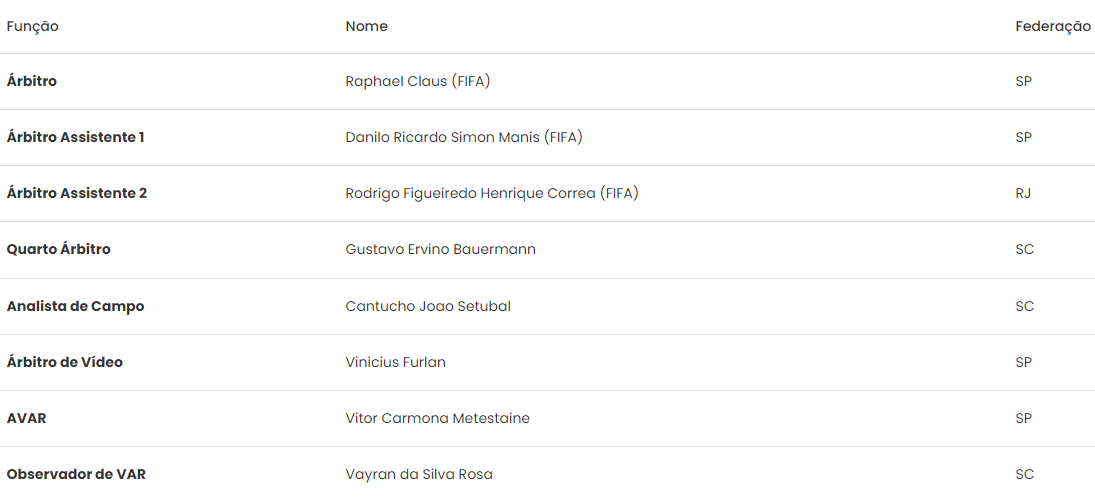Select the Árbitro Assistente 1 label
Image resolution: width=1095 pixels, height=500 pixels.
(76, 137)
